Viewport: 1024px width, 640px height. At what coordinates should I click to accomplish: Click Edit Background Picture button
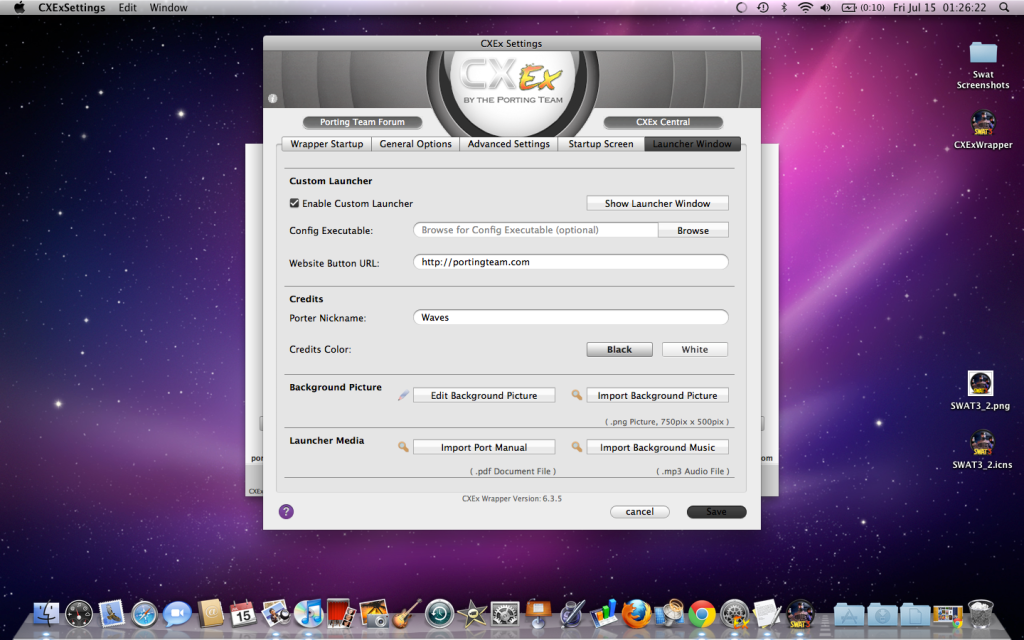tap(484, 395)
